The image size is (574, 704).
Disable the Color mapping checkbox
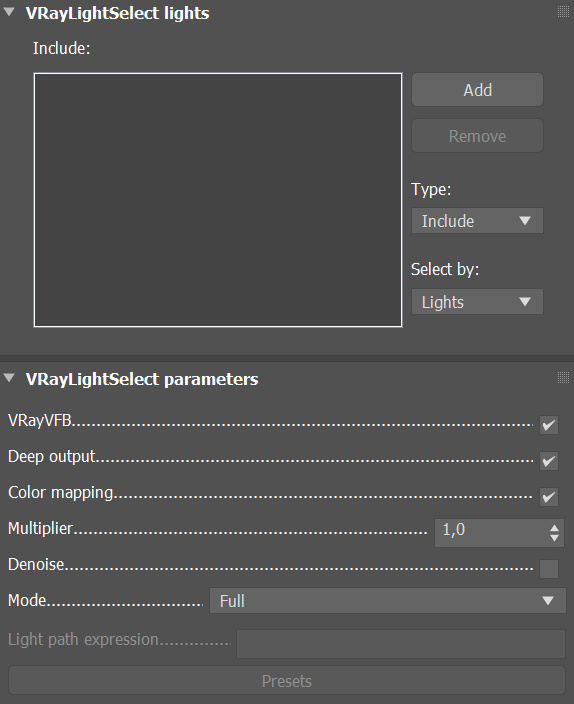[x=549, y=497]
